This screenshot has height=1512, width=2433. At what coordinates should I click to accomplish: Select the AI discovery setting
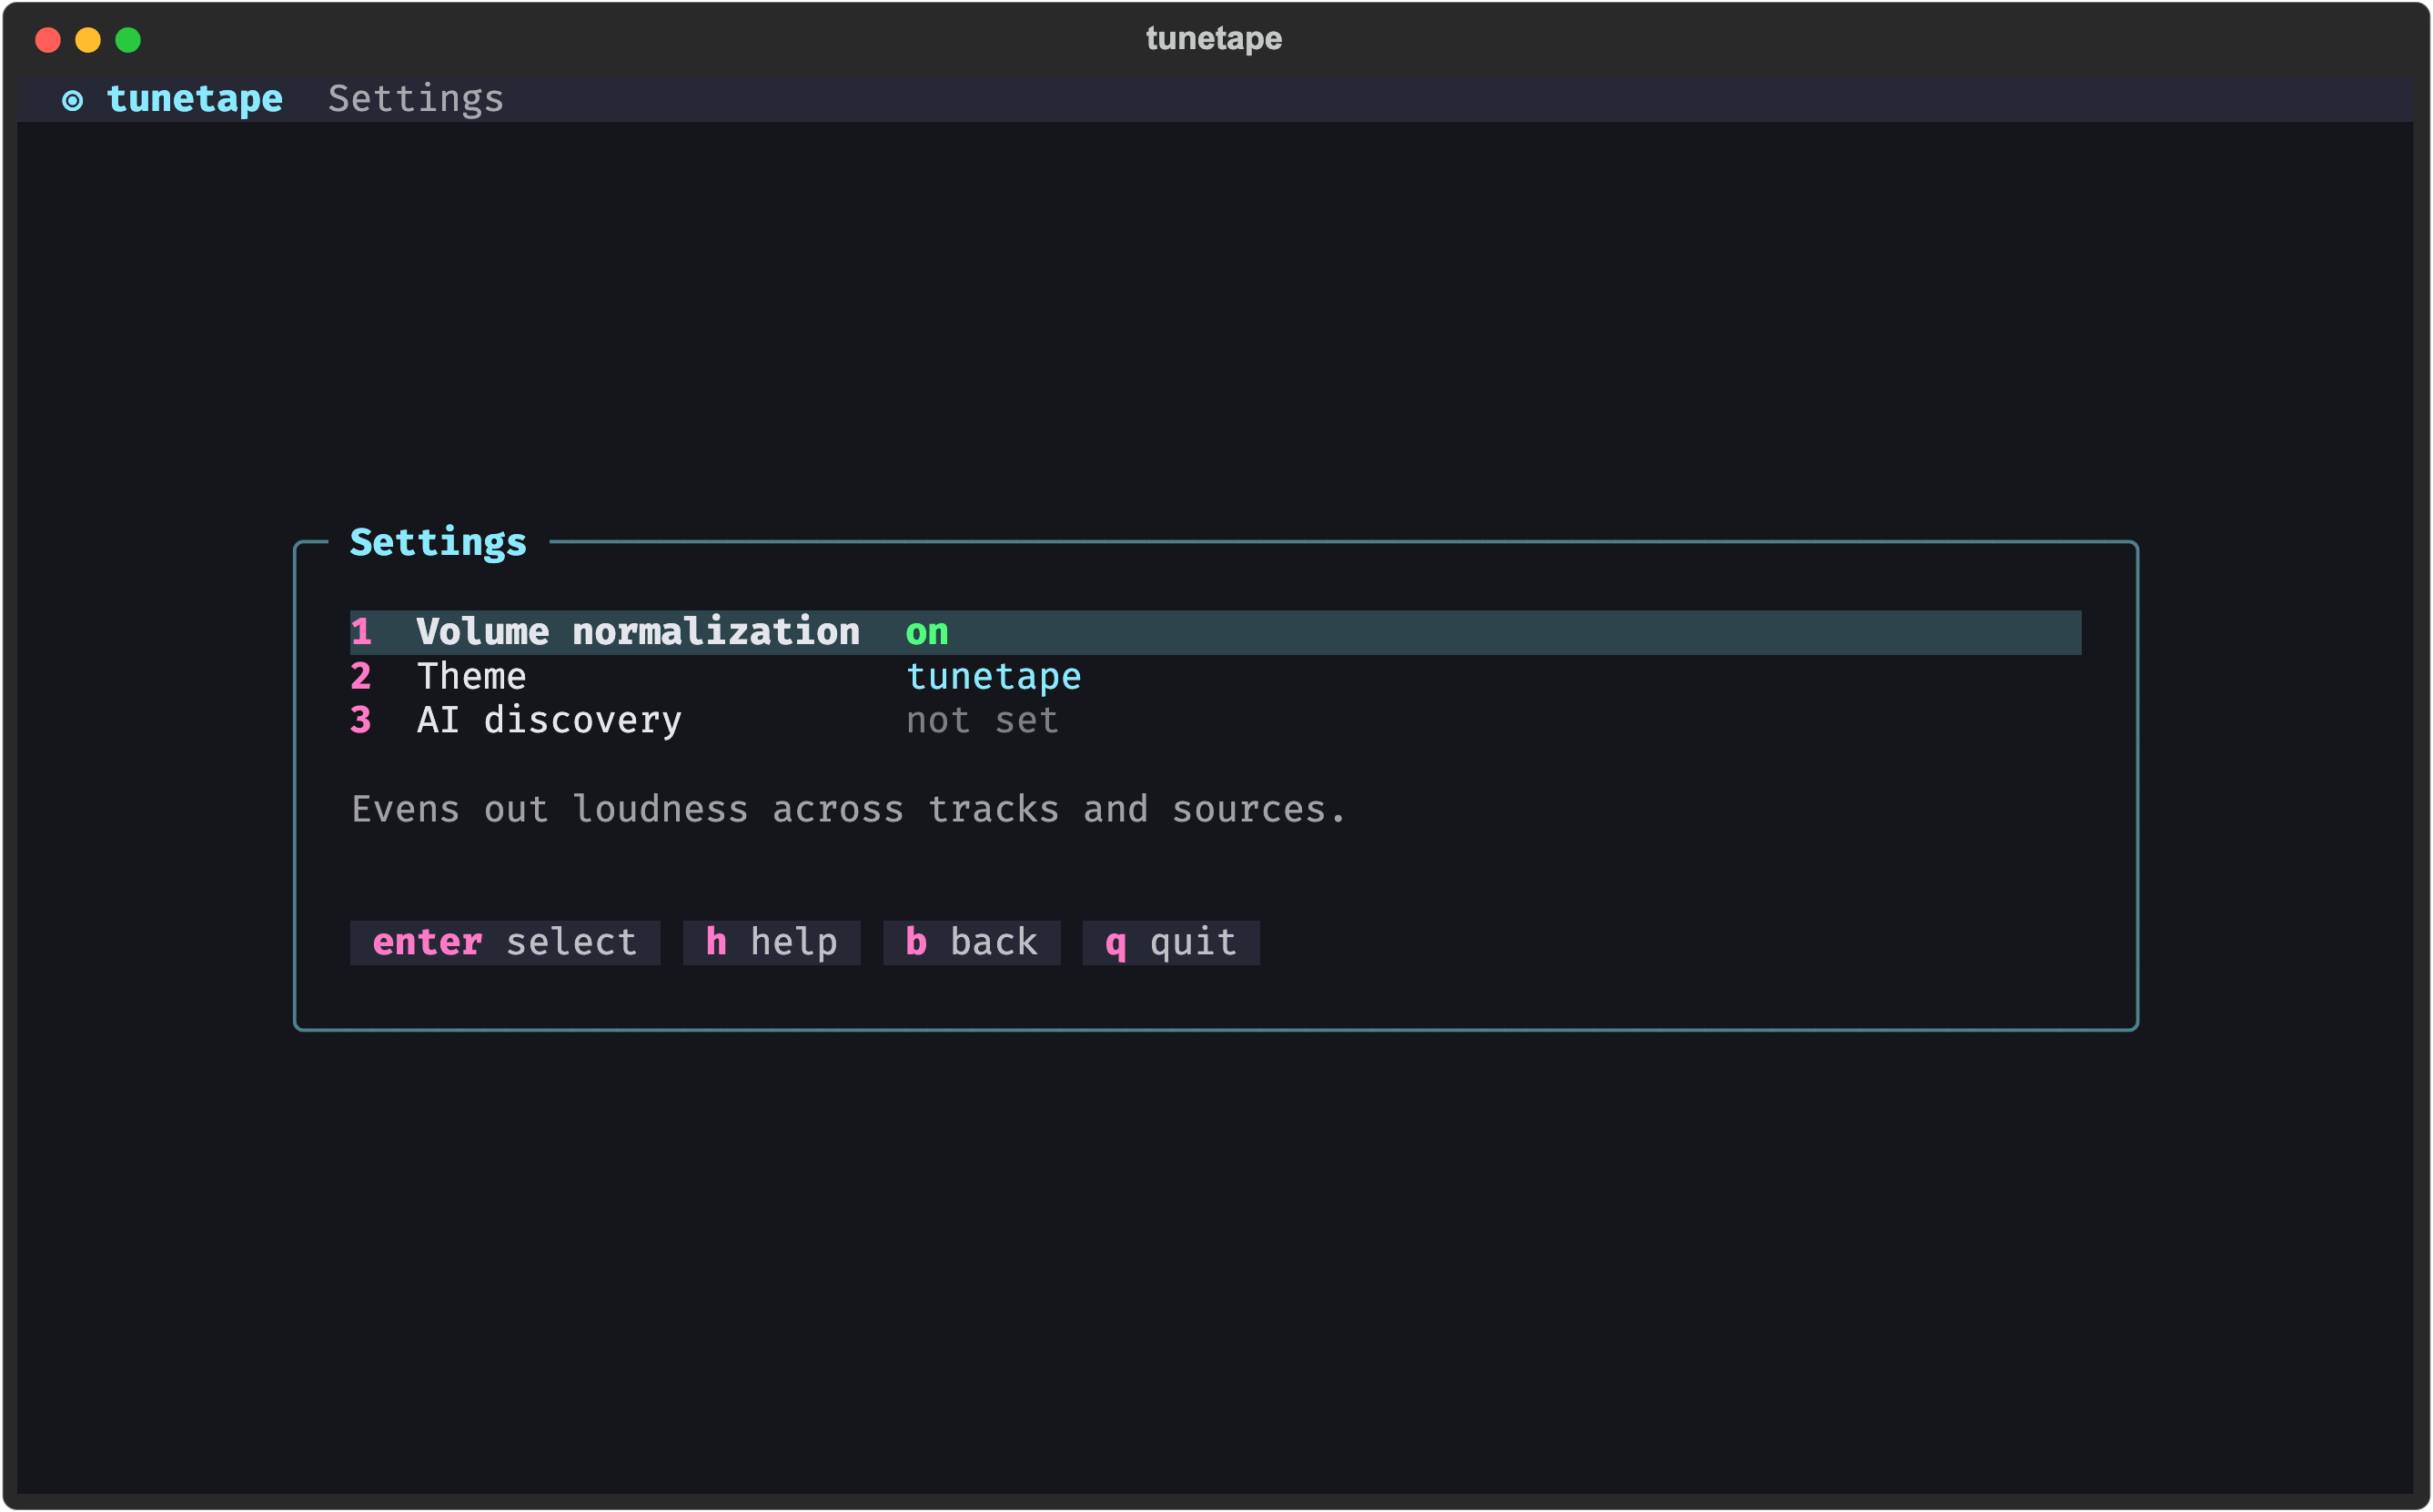point(1215,721)
